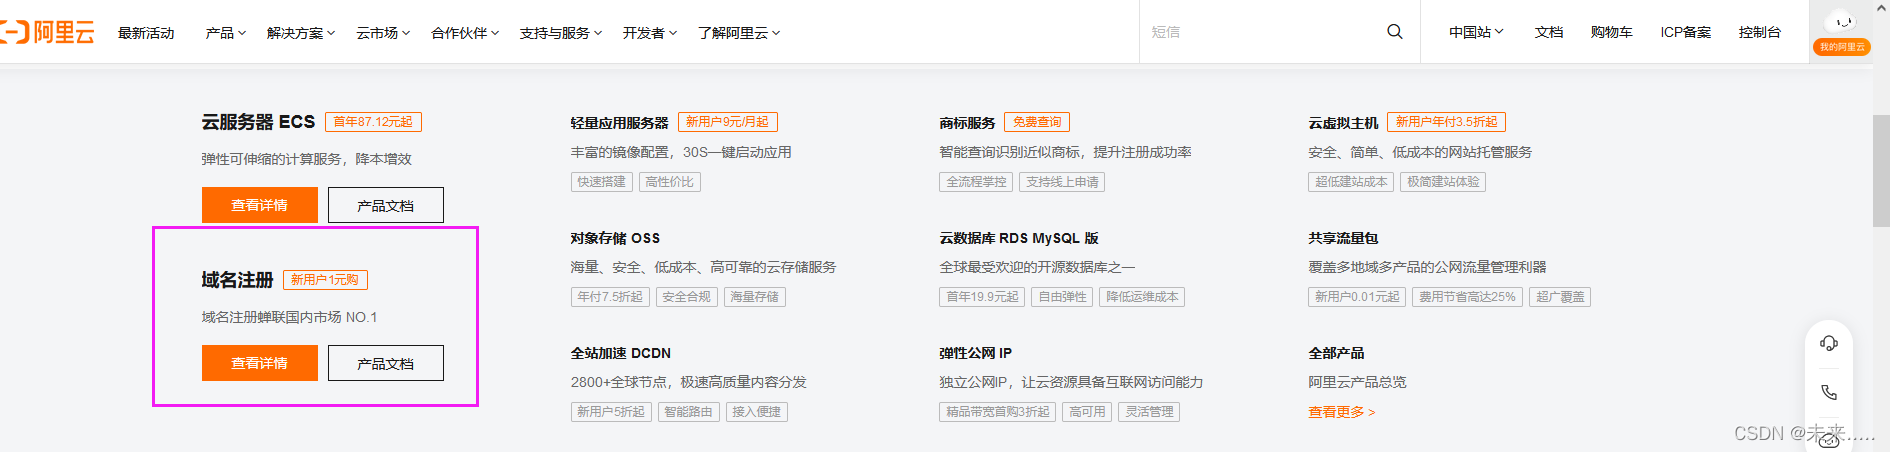Click the phone contact icon
Screen dimensions: 1890x452
(1829, 392)
